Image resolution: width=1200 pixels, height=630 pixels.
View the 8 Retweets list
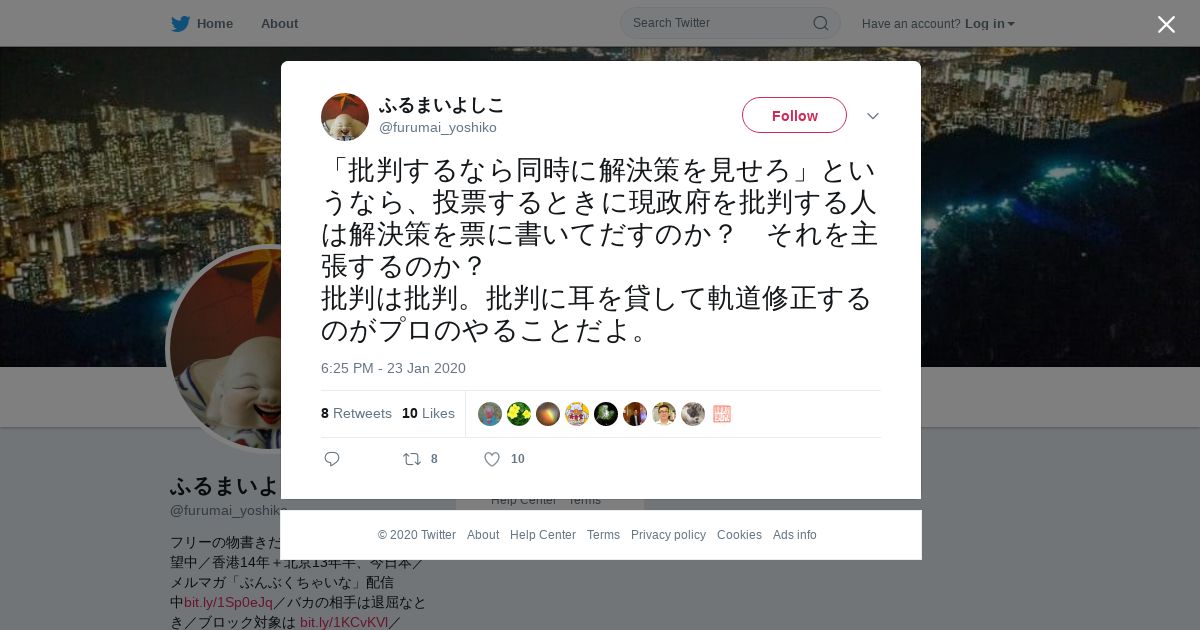(x=356, y=413)
